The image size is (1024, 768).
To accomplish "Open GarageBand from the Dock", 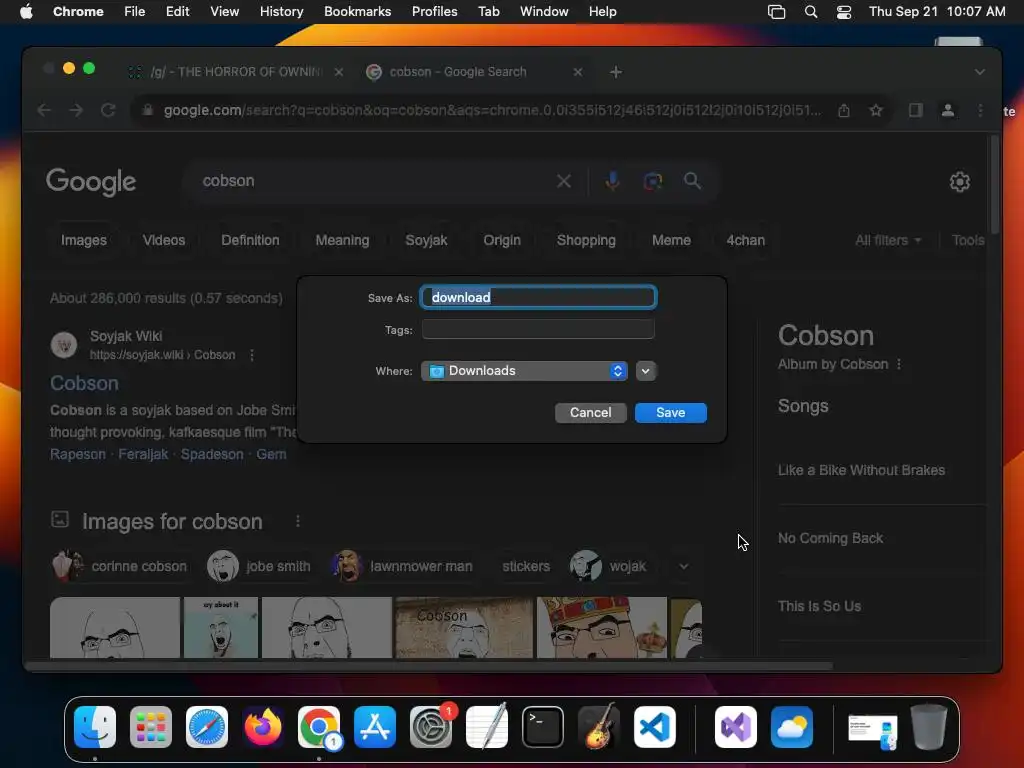I will pos(599,727).
